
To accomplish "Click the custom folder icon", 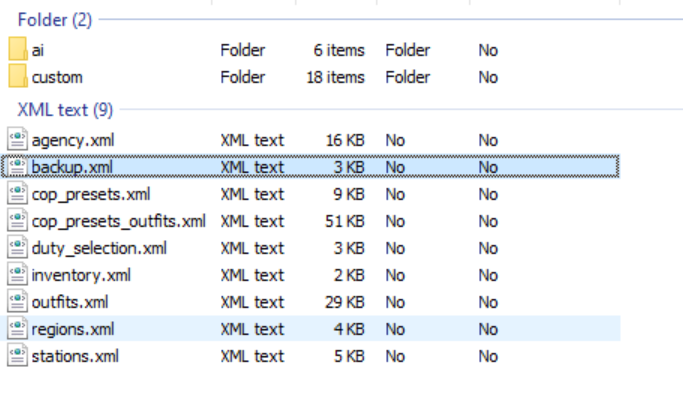I will click(18, 77).
